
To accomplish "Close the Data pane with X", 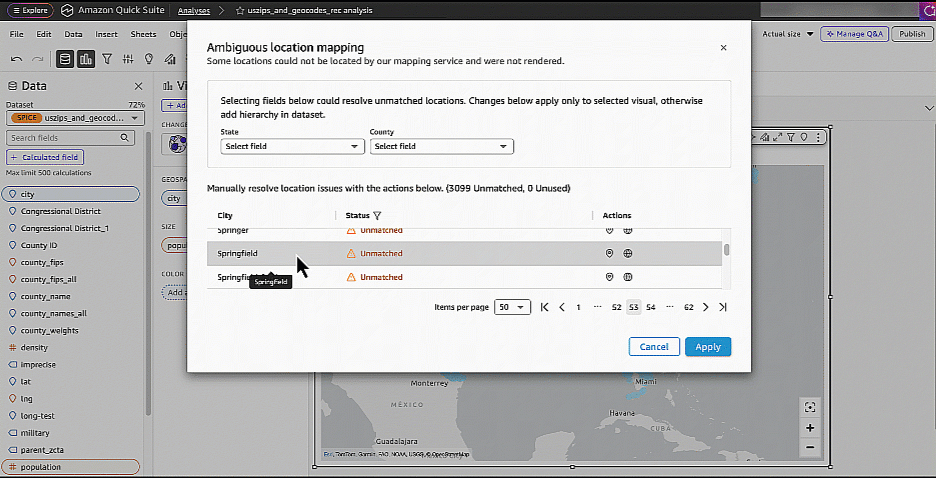I will [138, 87].
